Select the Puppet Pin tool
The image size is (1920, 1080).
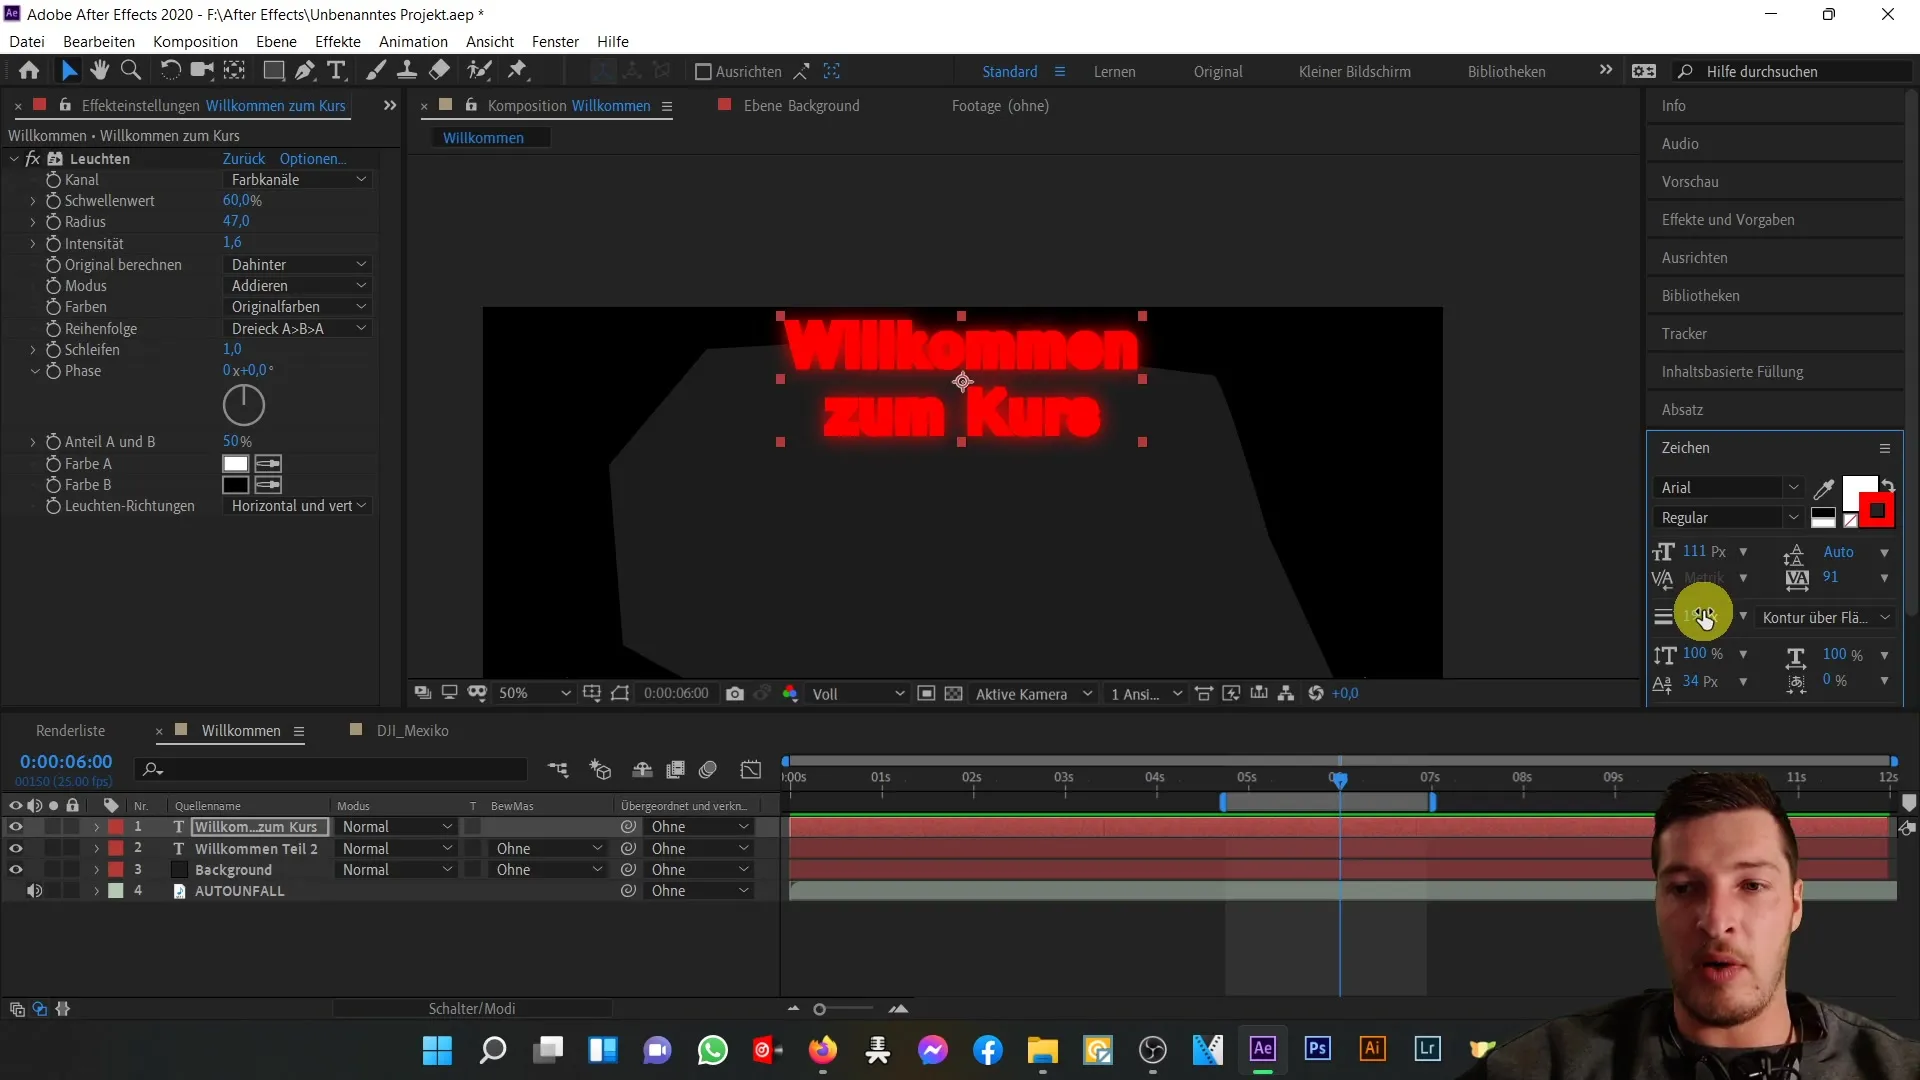(x=517, y=71)
